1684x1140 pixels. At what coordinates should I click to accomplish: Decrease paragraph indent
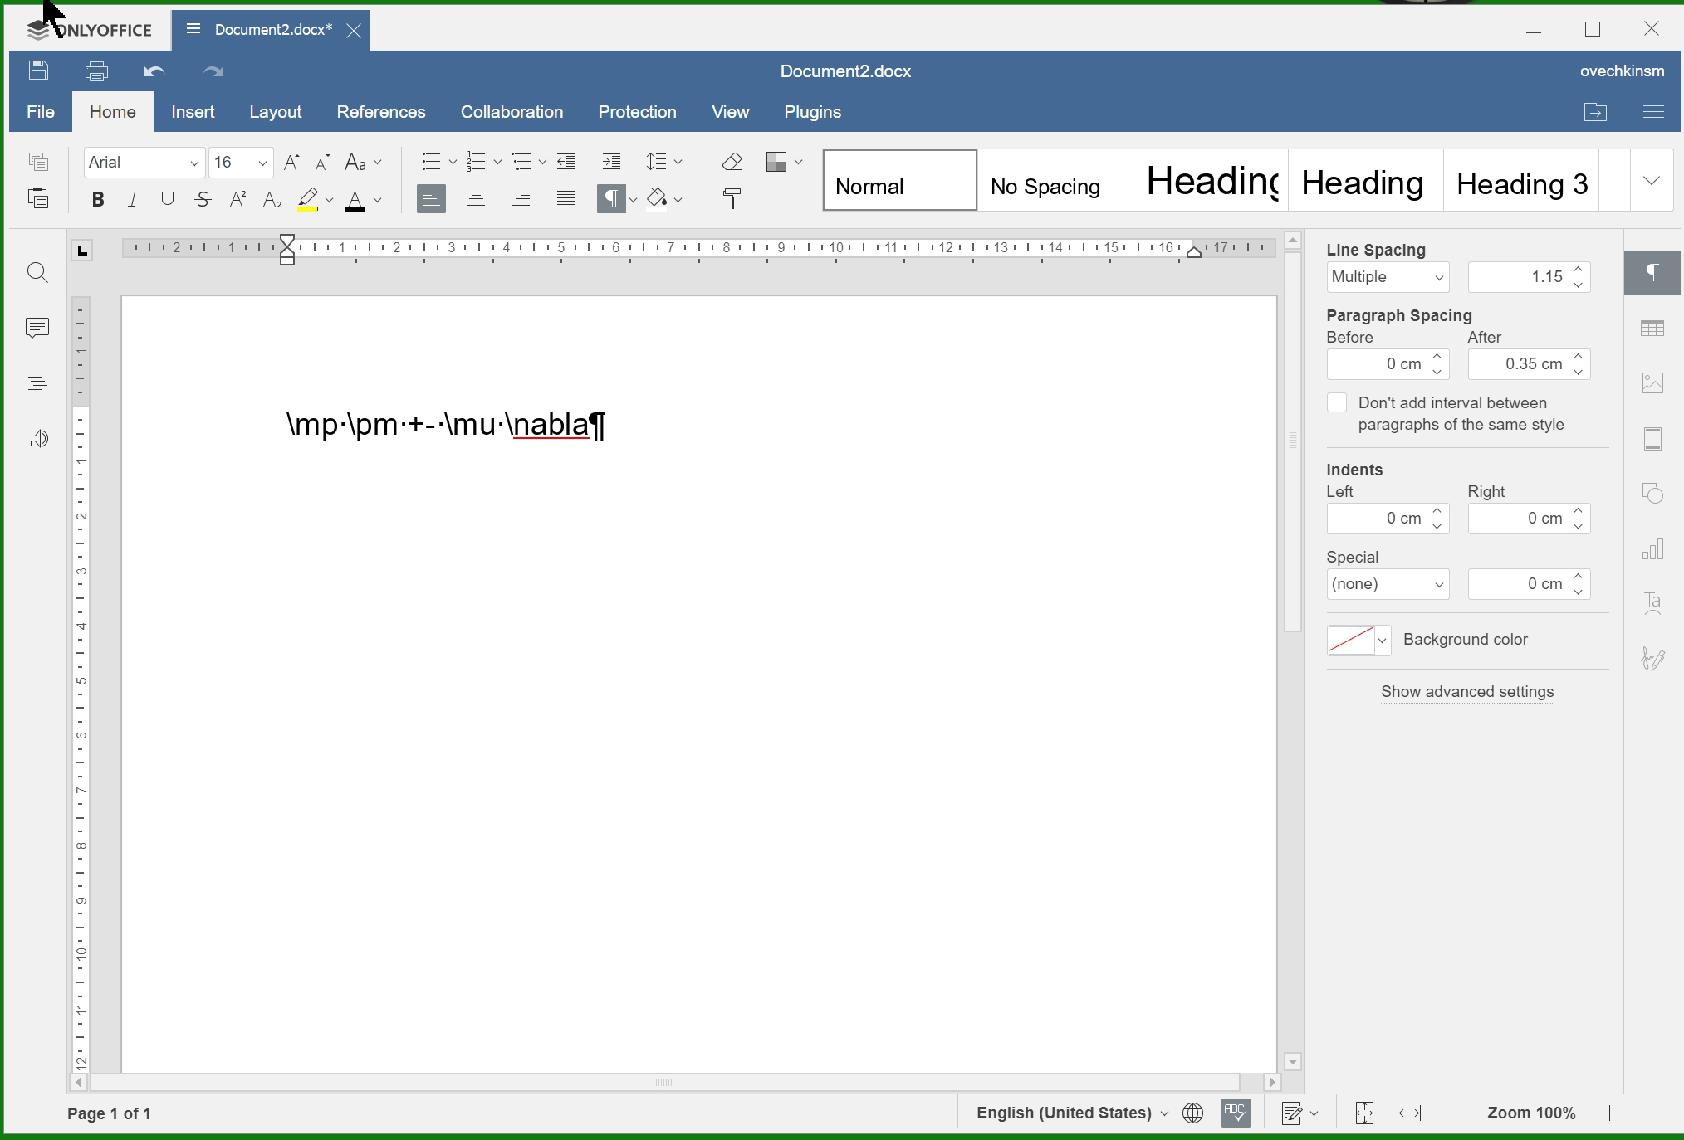click(x=566, y=162)
